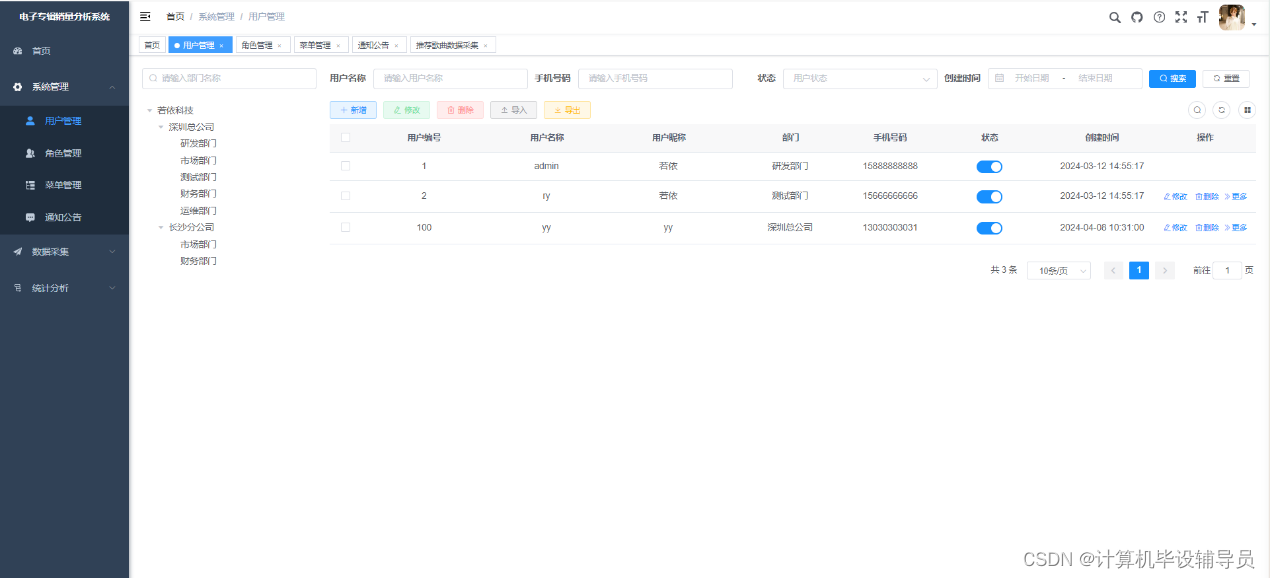The image size is (1270, 578).
Task: Open the header search magnifier icon
Action: click(x=1115, y=17)
